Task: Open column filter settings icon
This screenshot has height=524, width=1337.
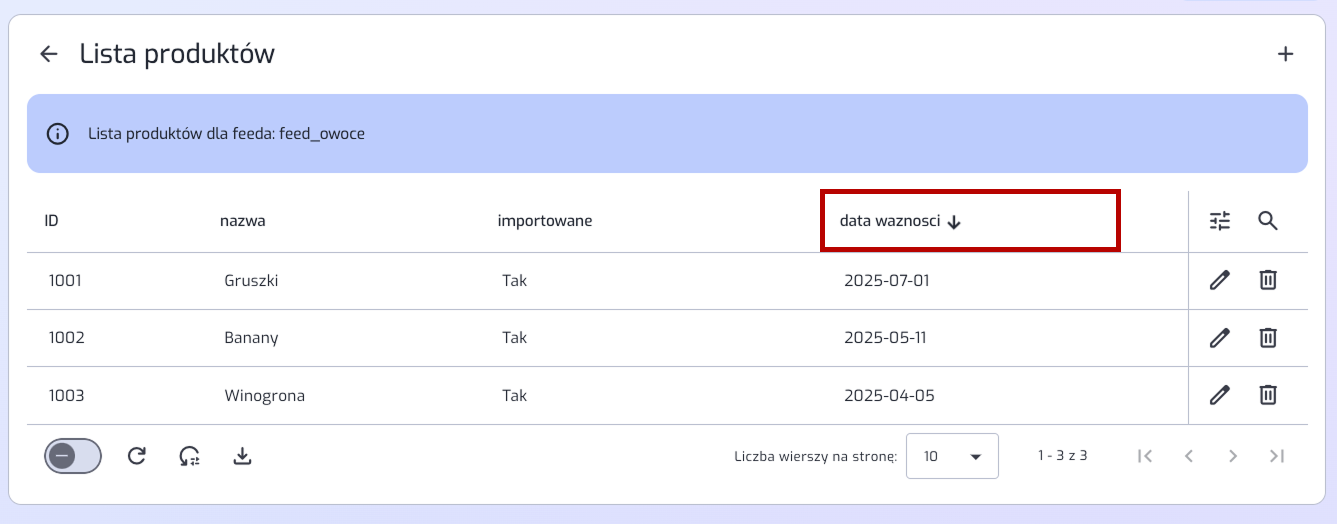Action: pyautogui.click(x=1220, y=221)
